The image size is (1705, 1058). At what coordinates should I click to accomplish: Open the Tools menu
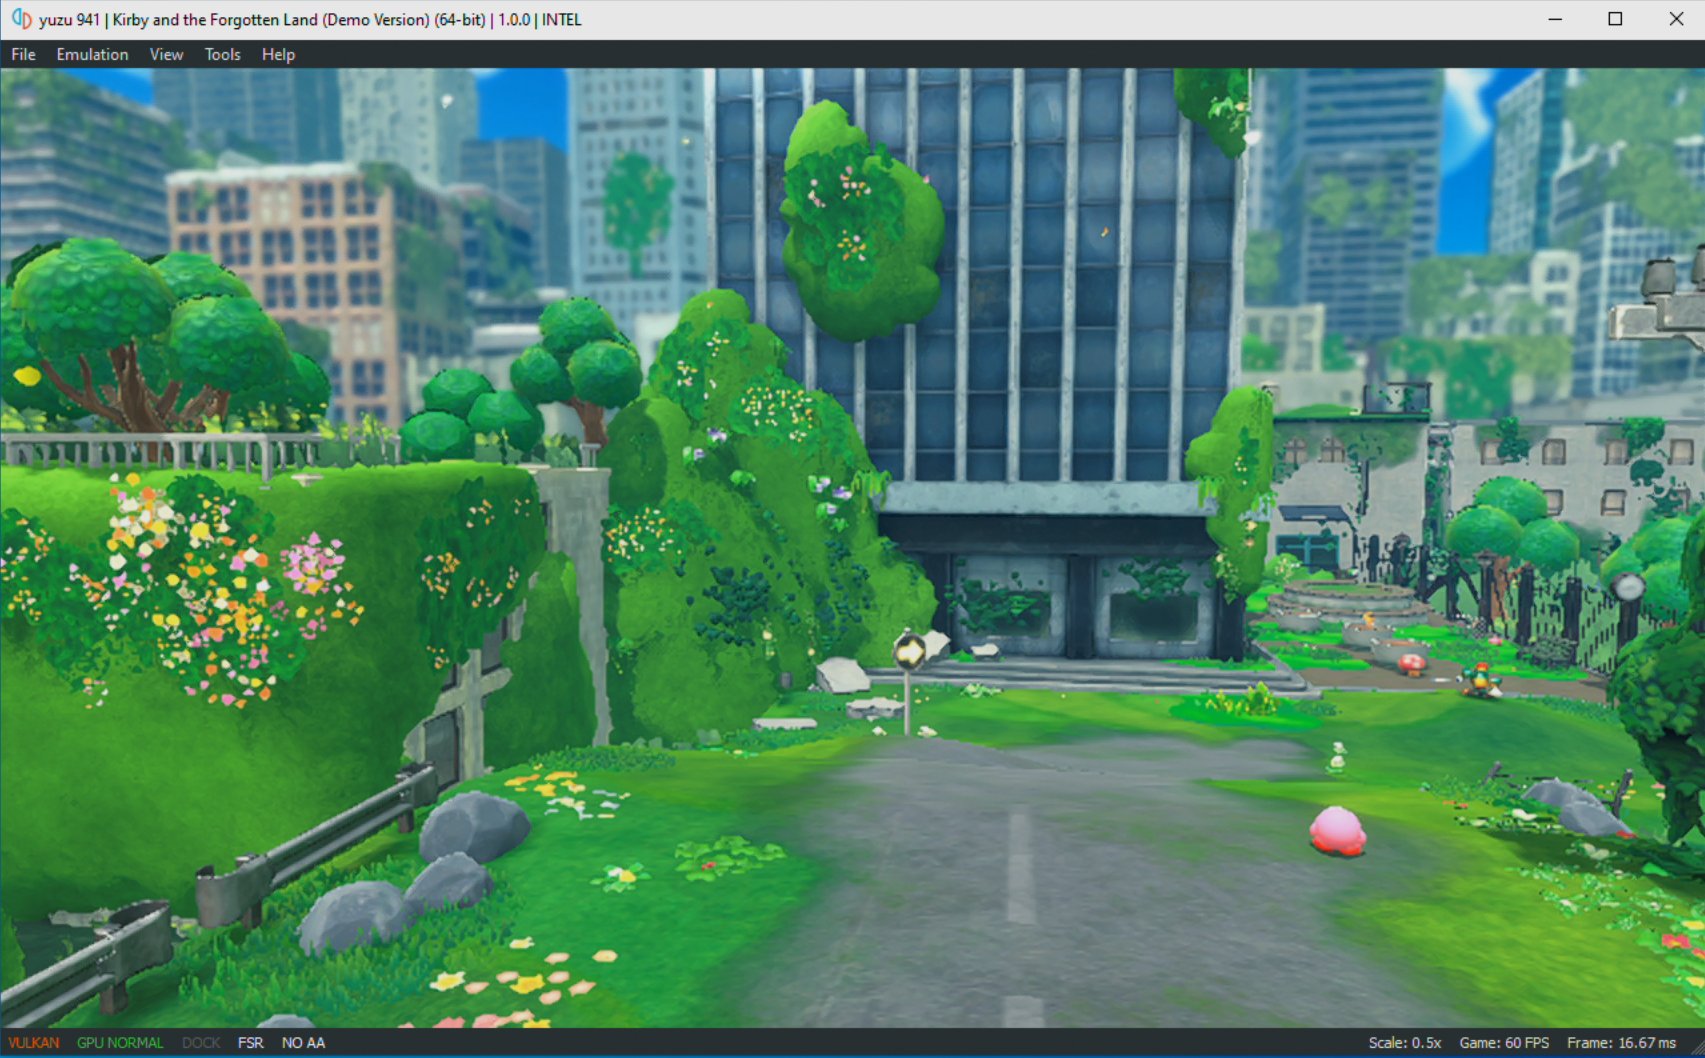coord(222,54)
